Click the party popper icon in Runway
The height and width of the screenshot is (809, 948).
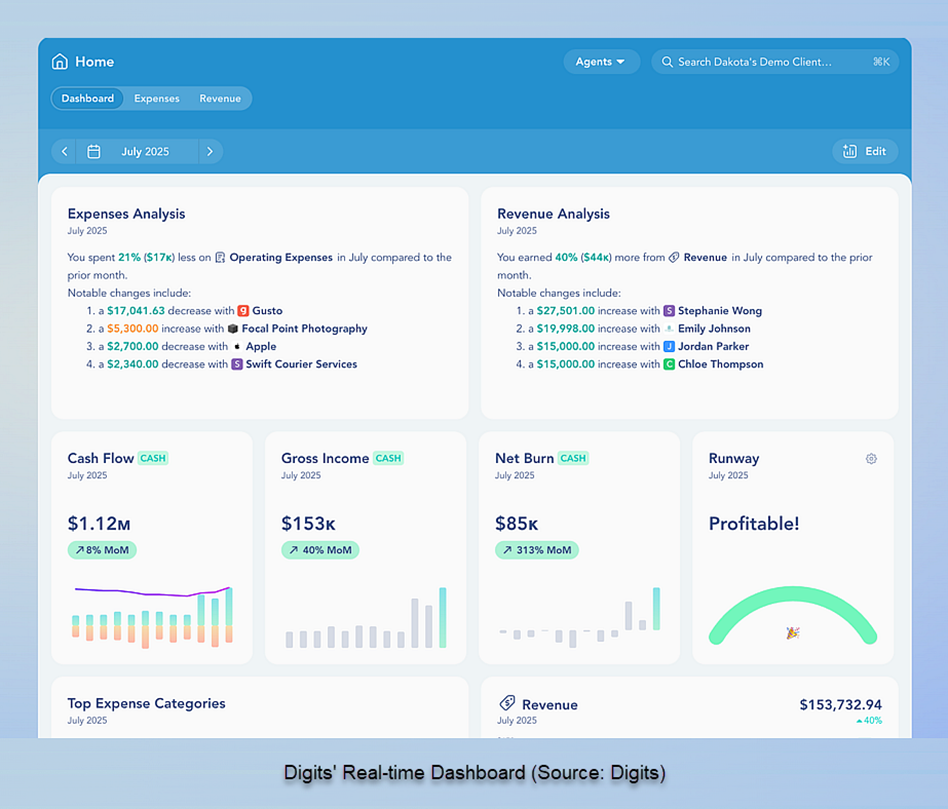pyautogui.click(x=793, y=633)
